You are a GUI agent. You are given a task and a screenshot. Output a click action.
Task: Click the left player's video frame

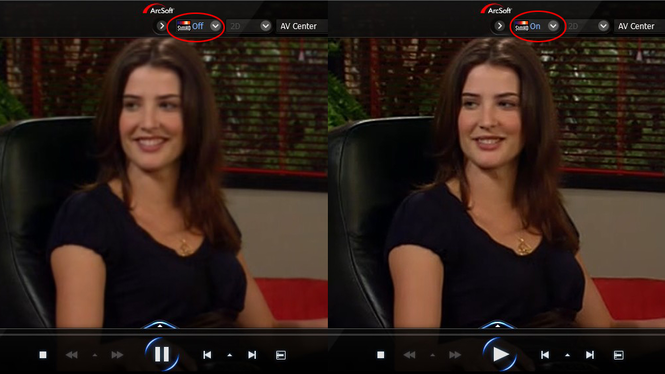pyautogui.click(x=164, y=182)
